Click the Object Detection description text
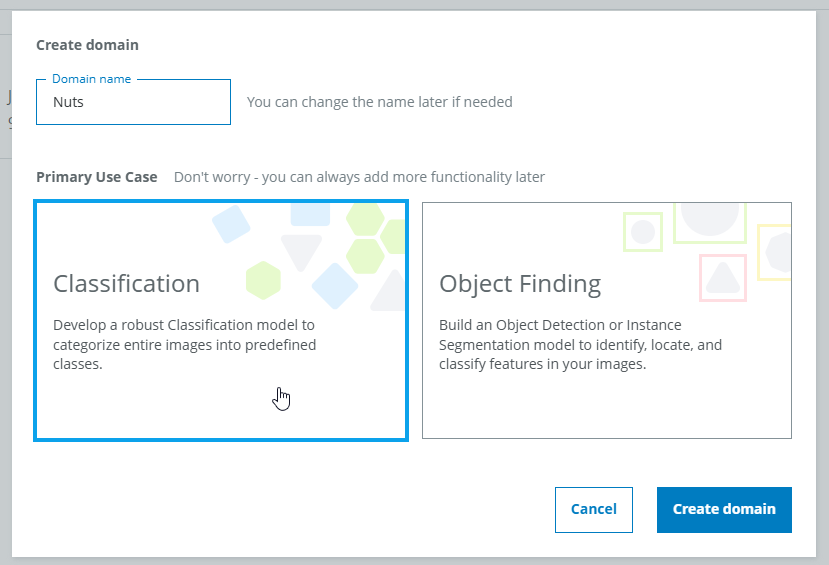 (x=581, y=345)
